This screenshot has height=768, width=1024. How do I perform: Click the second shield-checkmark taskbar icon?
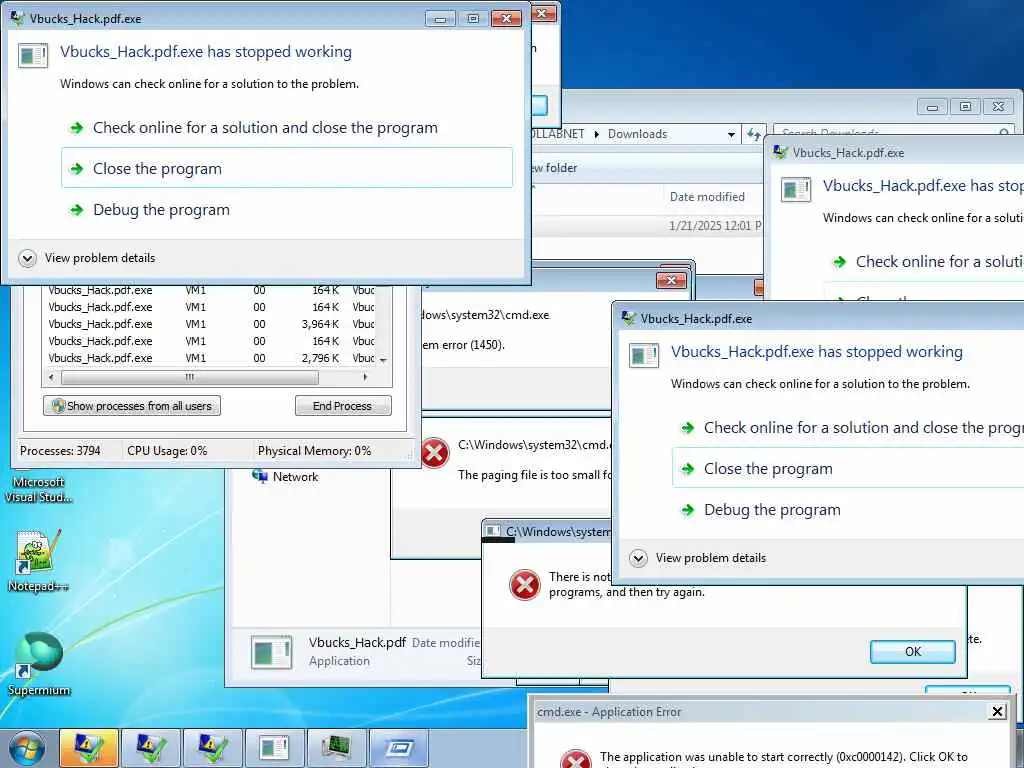(x=151, y=748)
